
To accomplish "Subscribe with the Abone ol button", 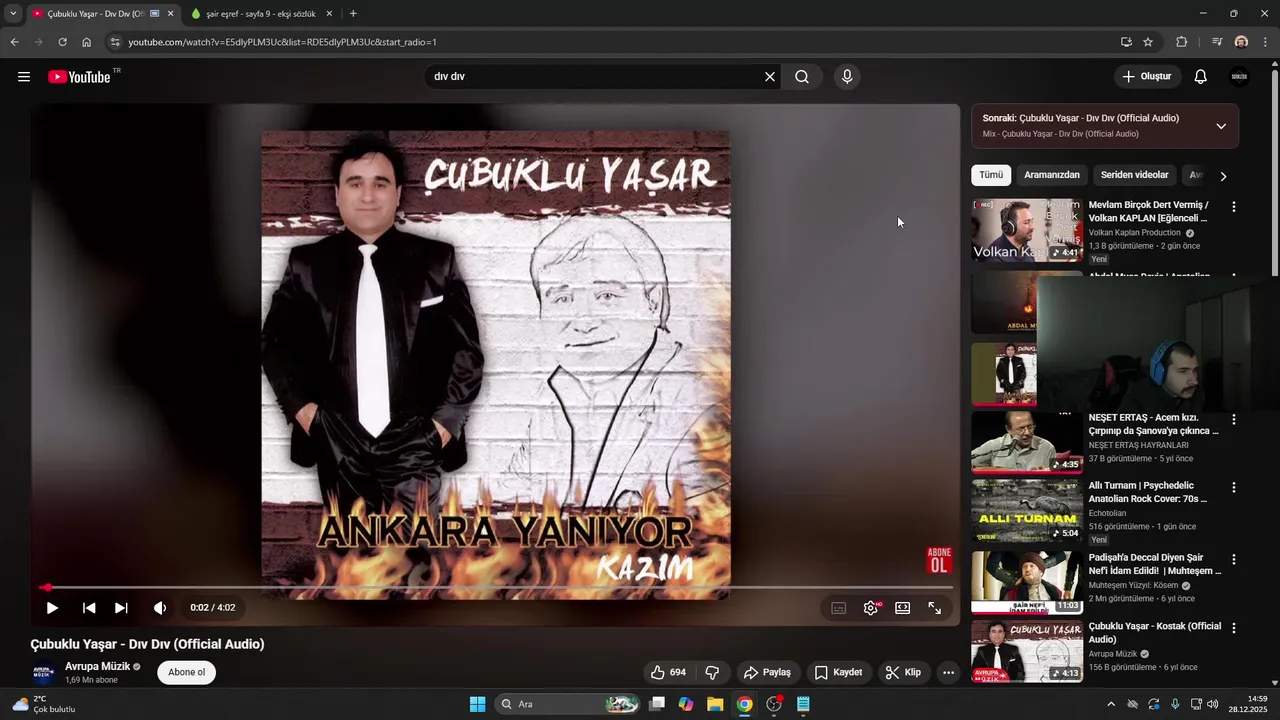I will pyautogui.click(x=186, y=673).
